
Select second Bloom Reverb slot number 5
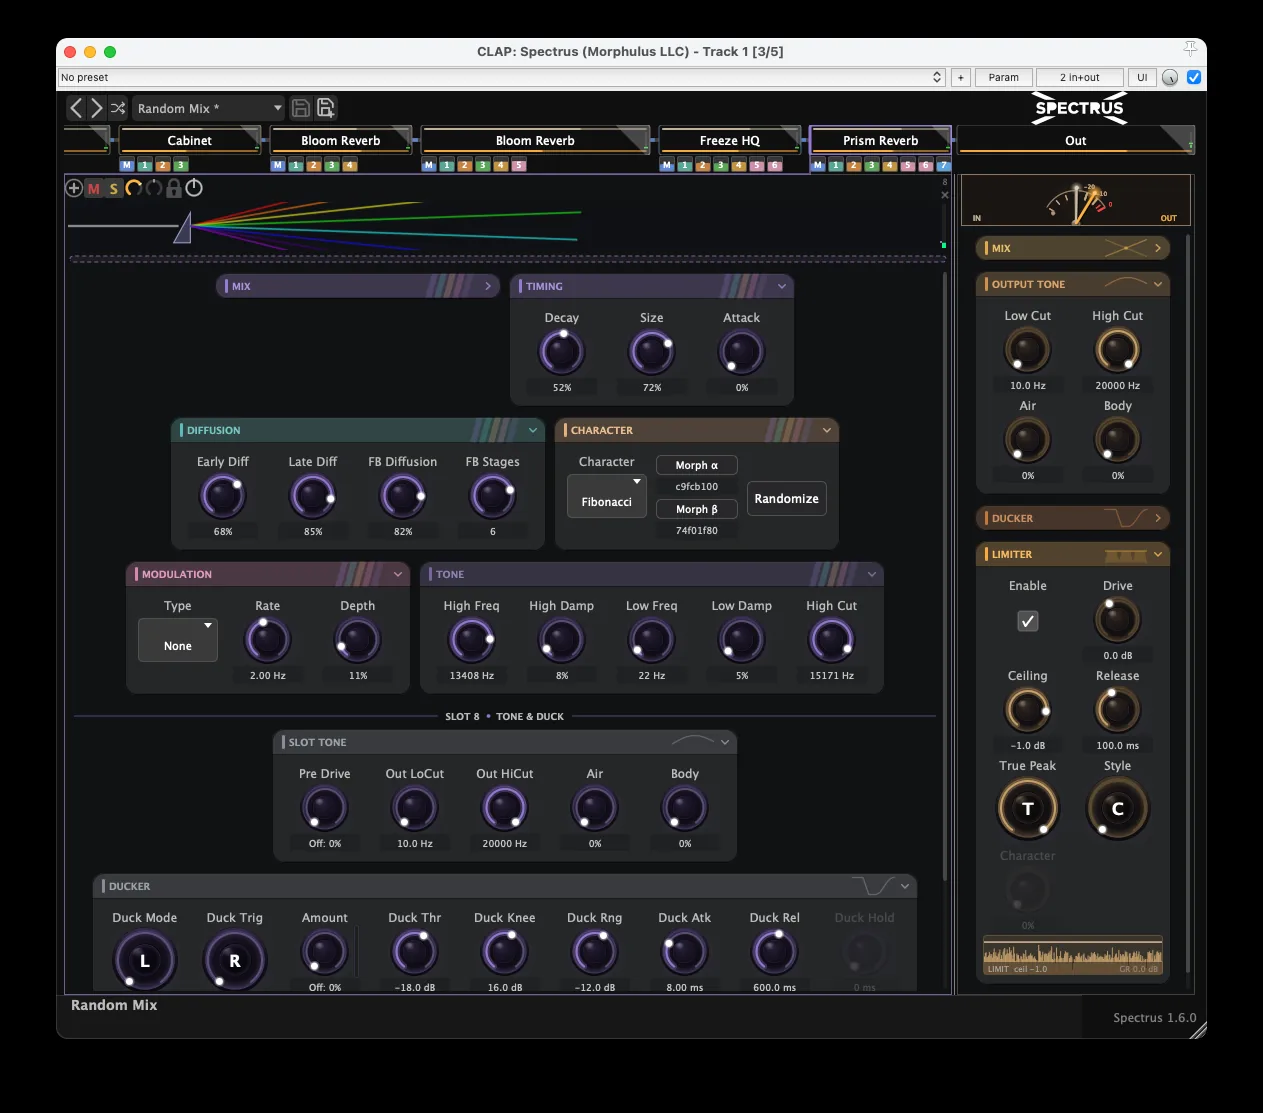[x=519, y=165]
